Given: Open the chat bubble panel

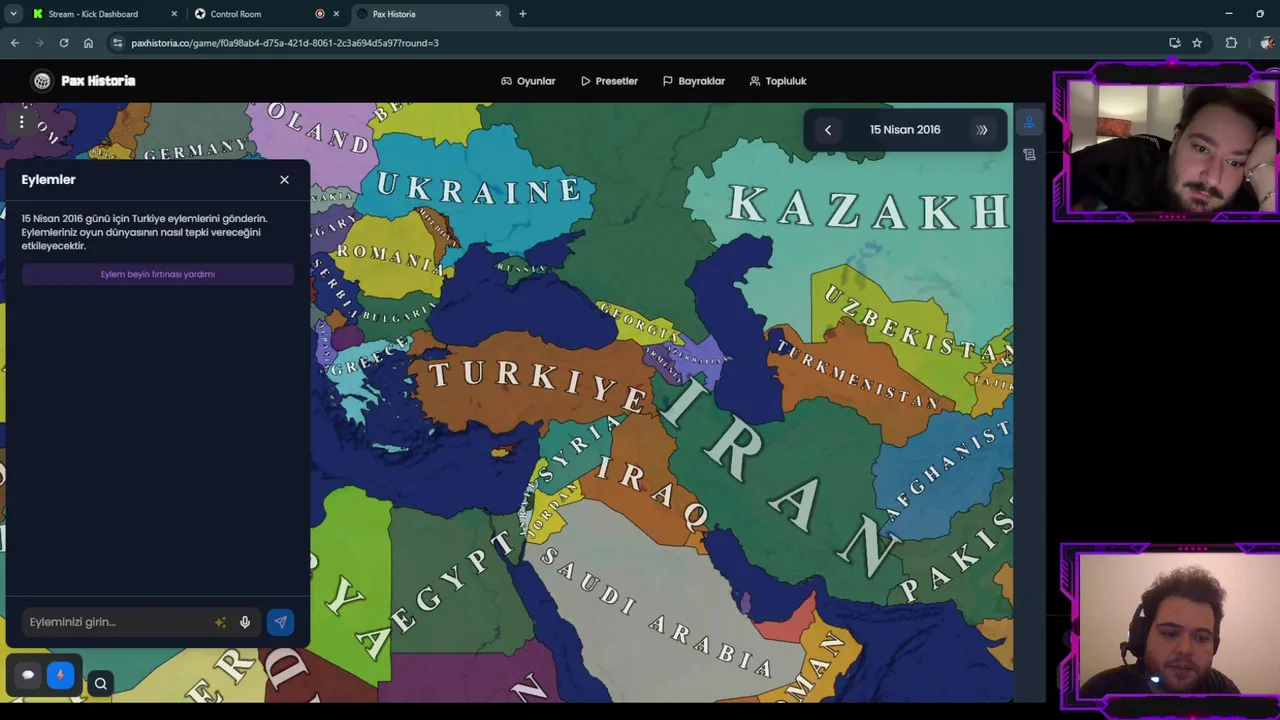Looking at the screenshot, I should (28, 675).
